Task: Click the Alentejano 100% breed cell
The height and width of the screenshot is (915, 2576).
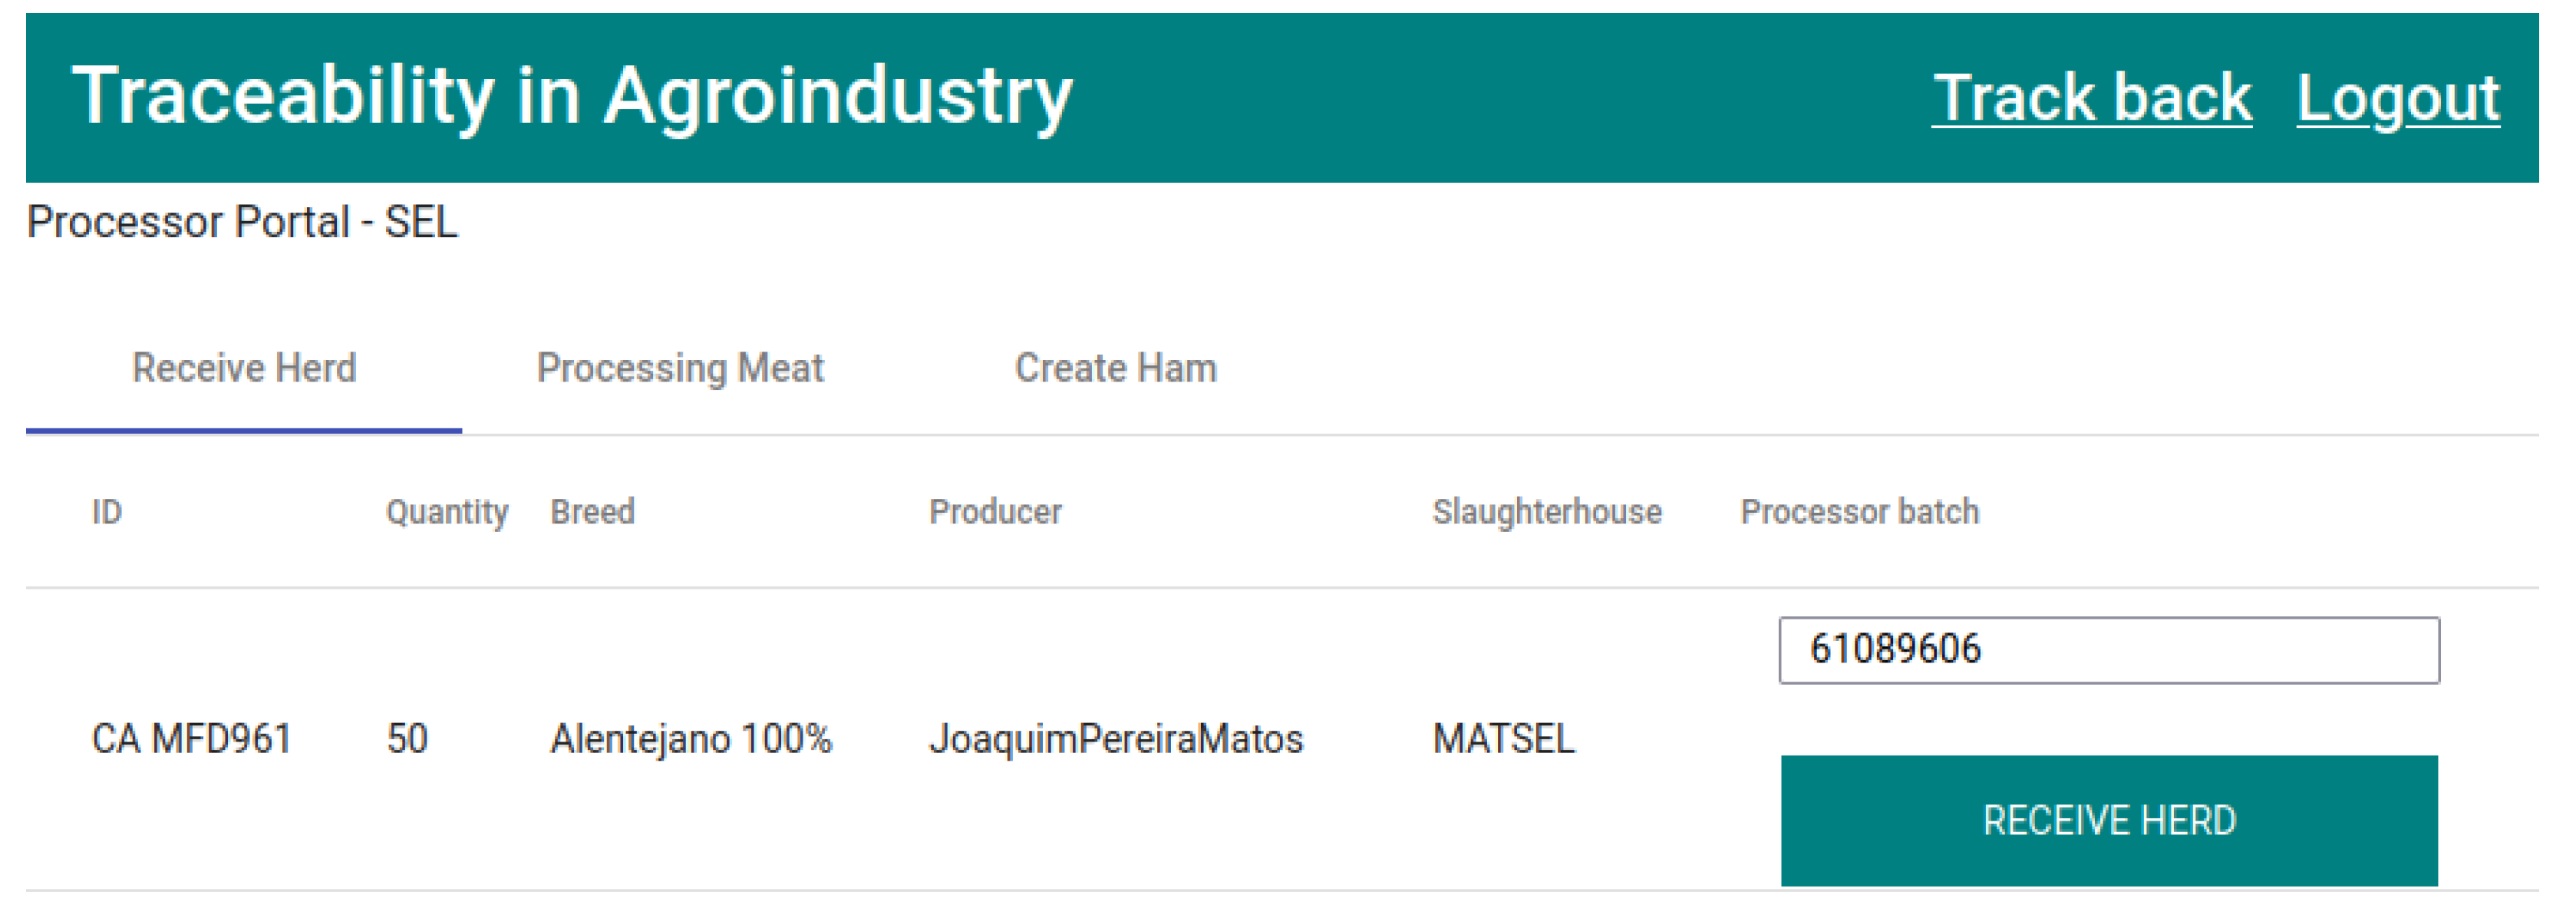Action: click(x=691, y=740)
